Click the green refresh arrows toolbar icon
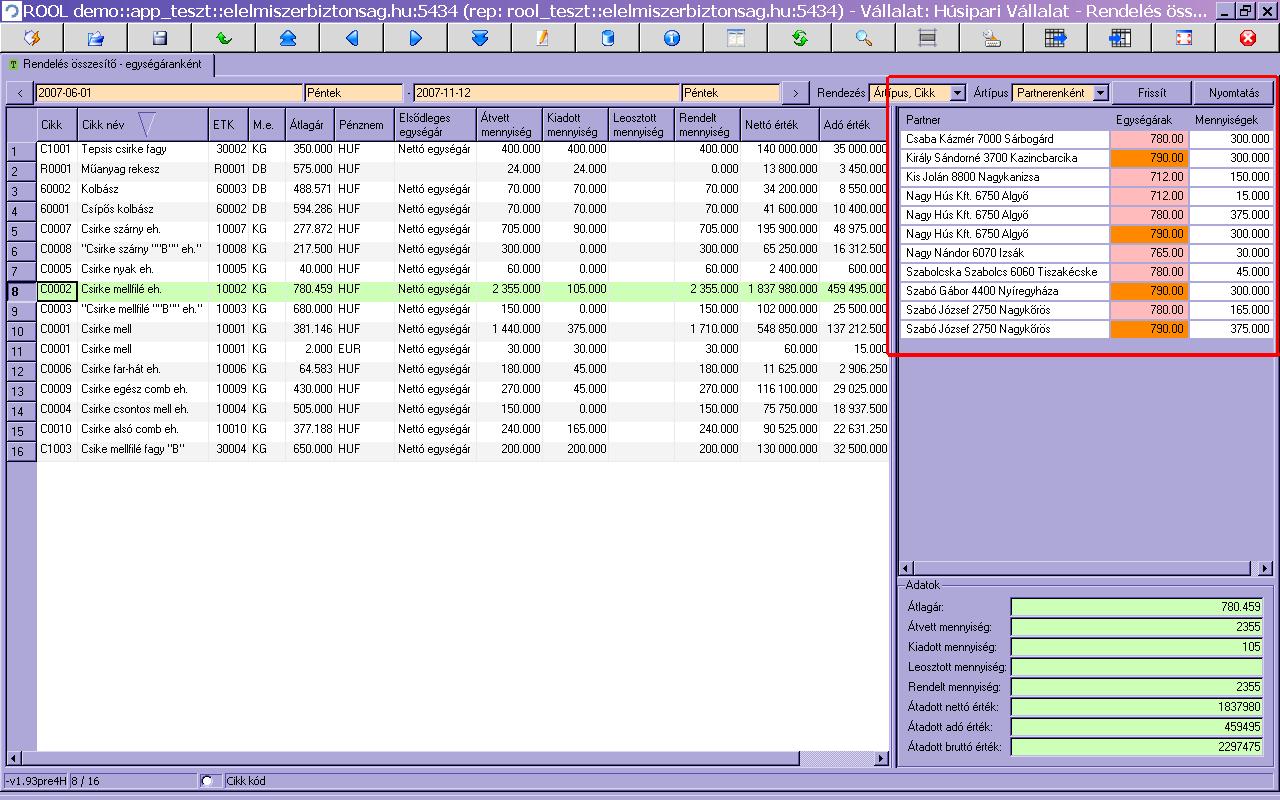The height and width of the screenshot is (800, 1280). tap(800, 38)
